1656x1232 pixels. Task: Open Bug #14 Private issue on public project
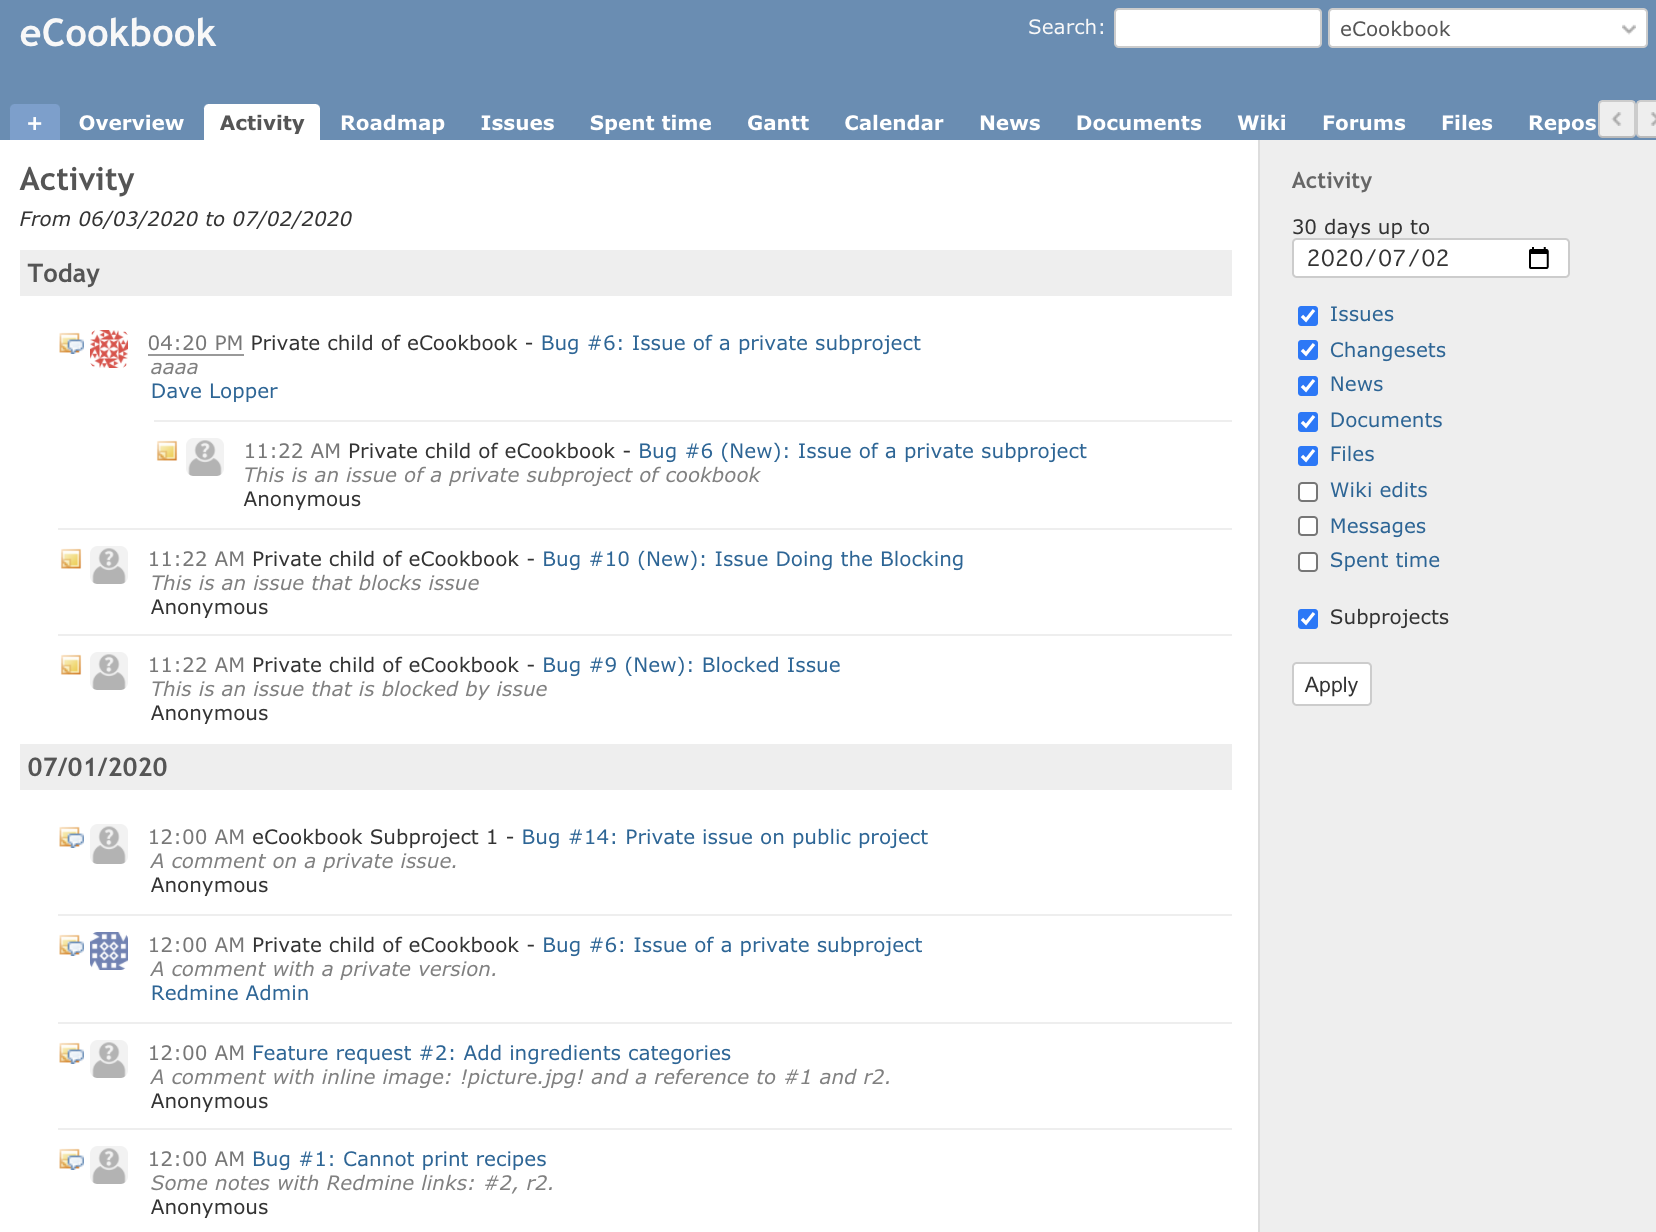click(725, 837)
